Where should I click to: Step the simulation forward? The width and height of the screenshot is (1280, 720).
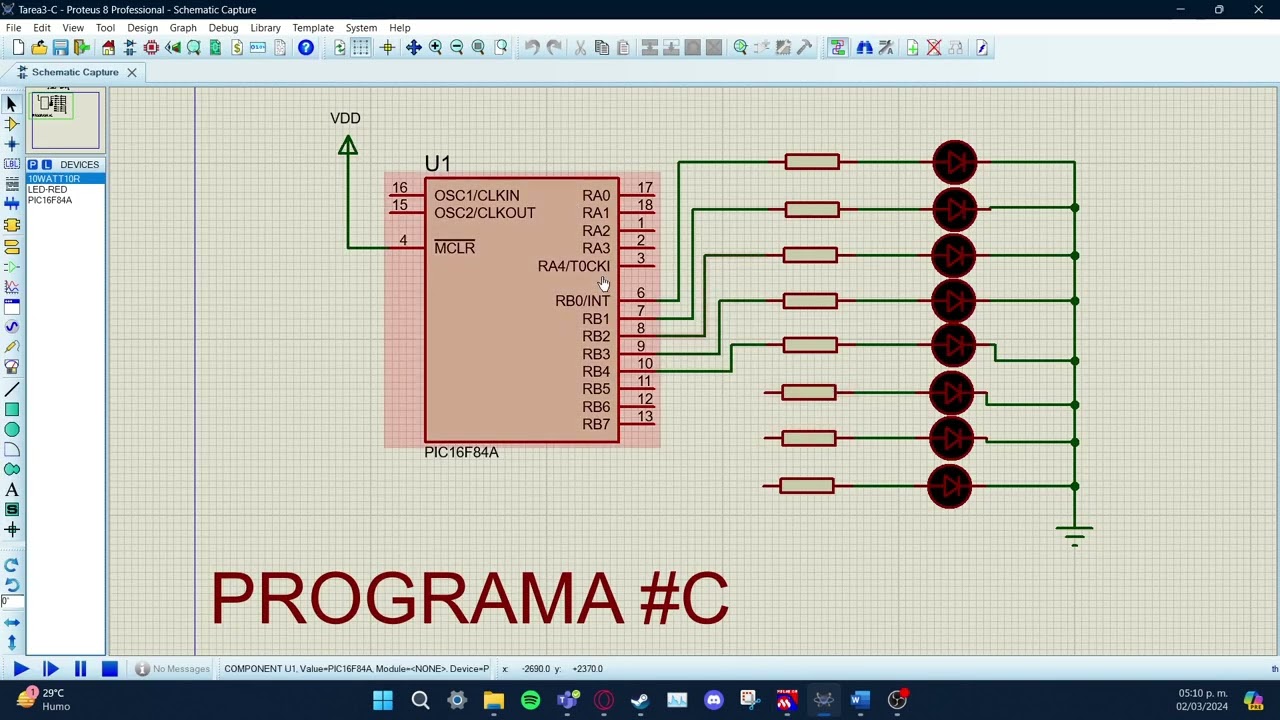point(51,669)
